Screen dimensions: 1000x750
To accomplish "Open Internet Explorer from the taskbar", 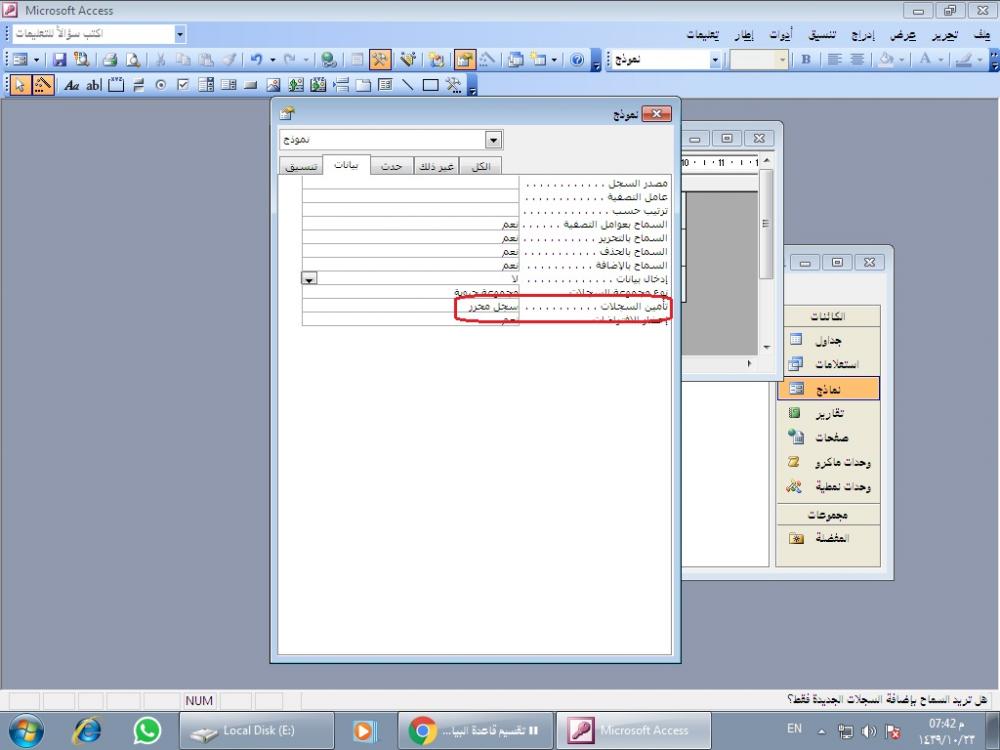I will click(88, 731).
